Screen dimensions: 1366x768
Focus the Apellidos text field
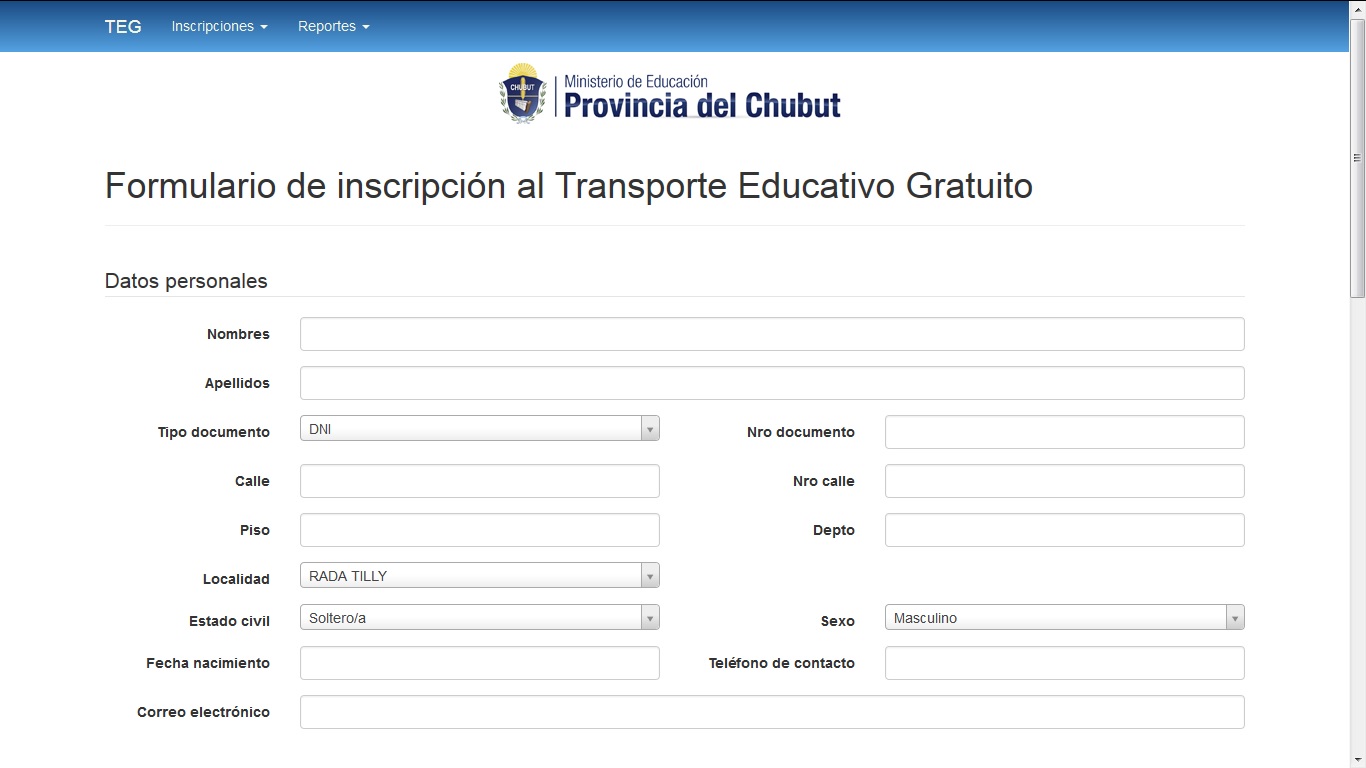tap(771, 383)
